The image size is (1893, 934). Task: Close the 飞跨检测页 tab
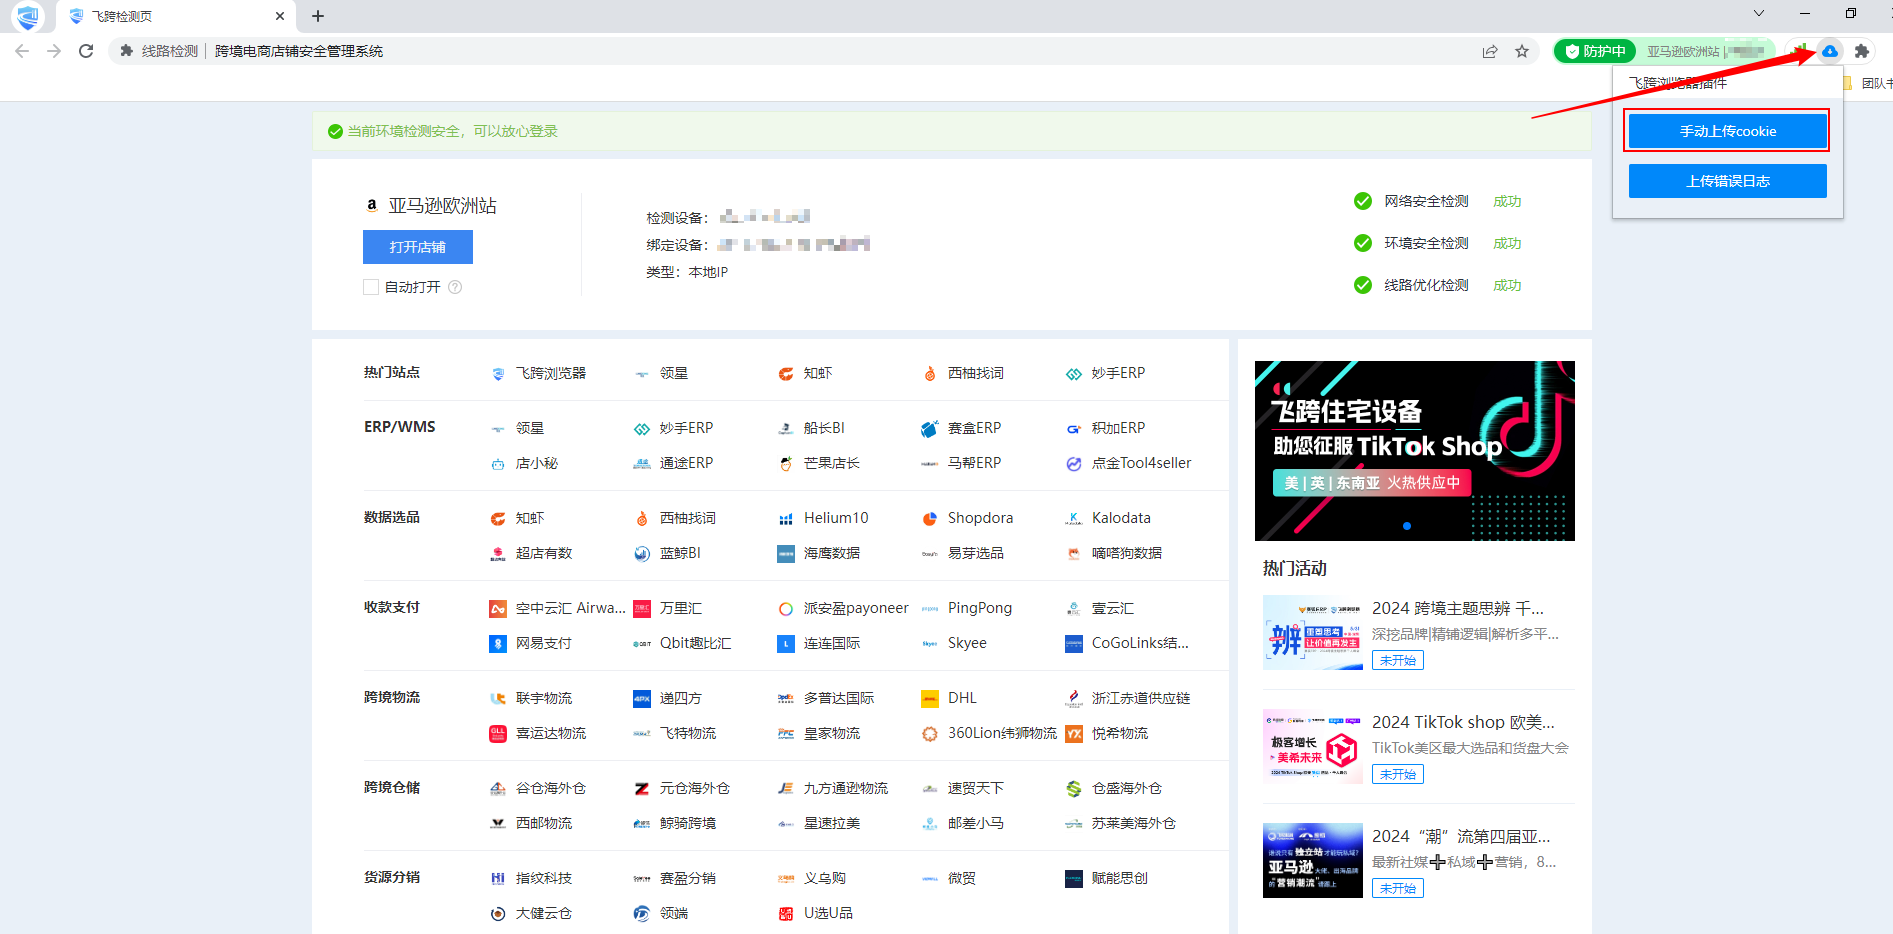click(x=280, y=16)
